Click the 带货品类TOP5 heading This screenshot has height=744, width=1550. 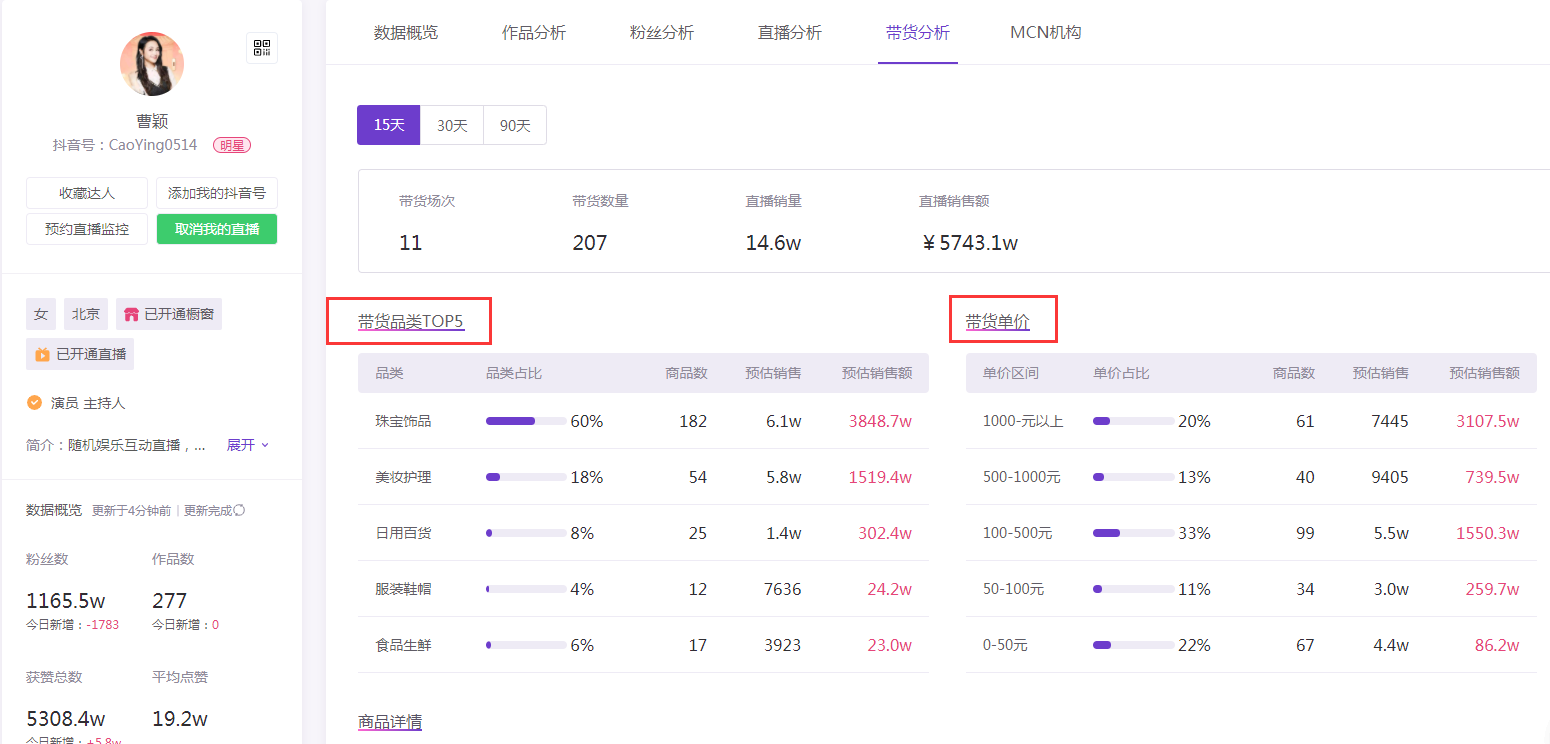pyautogui.click(x=411, y=322)
